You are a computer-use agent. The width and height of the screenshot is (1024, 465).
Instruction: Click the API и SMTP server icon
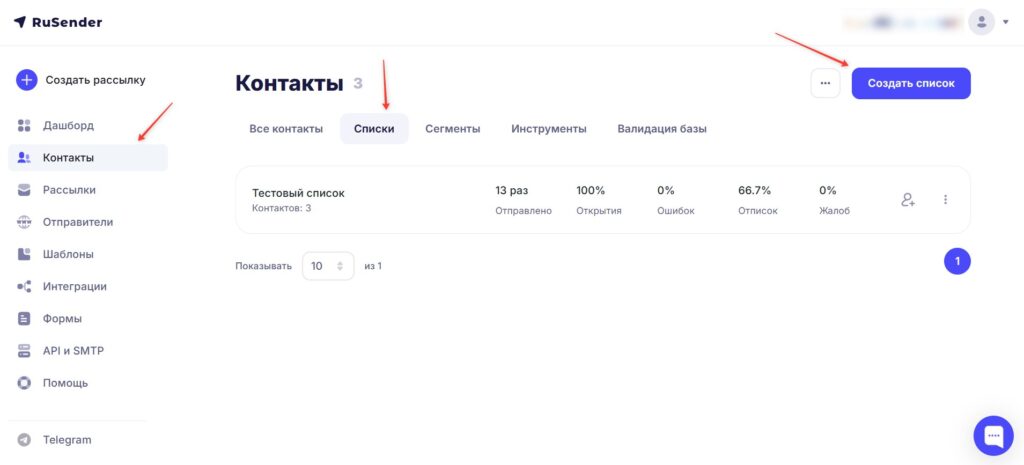coord(24,351)
